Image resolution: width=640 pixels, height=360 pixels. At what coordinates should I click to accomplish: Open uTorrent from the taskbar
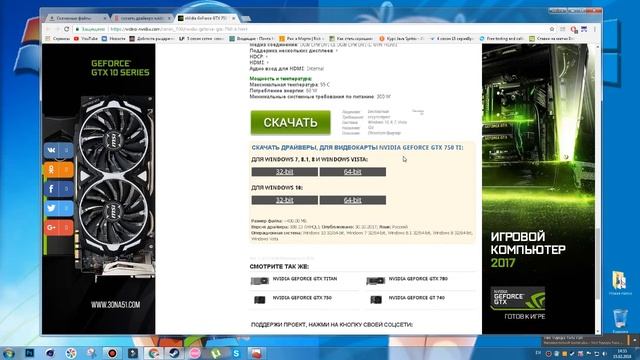(216, 353)
